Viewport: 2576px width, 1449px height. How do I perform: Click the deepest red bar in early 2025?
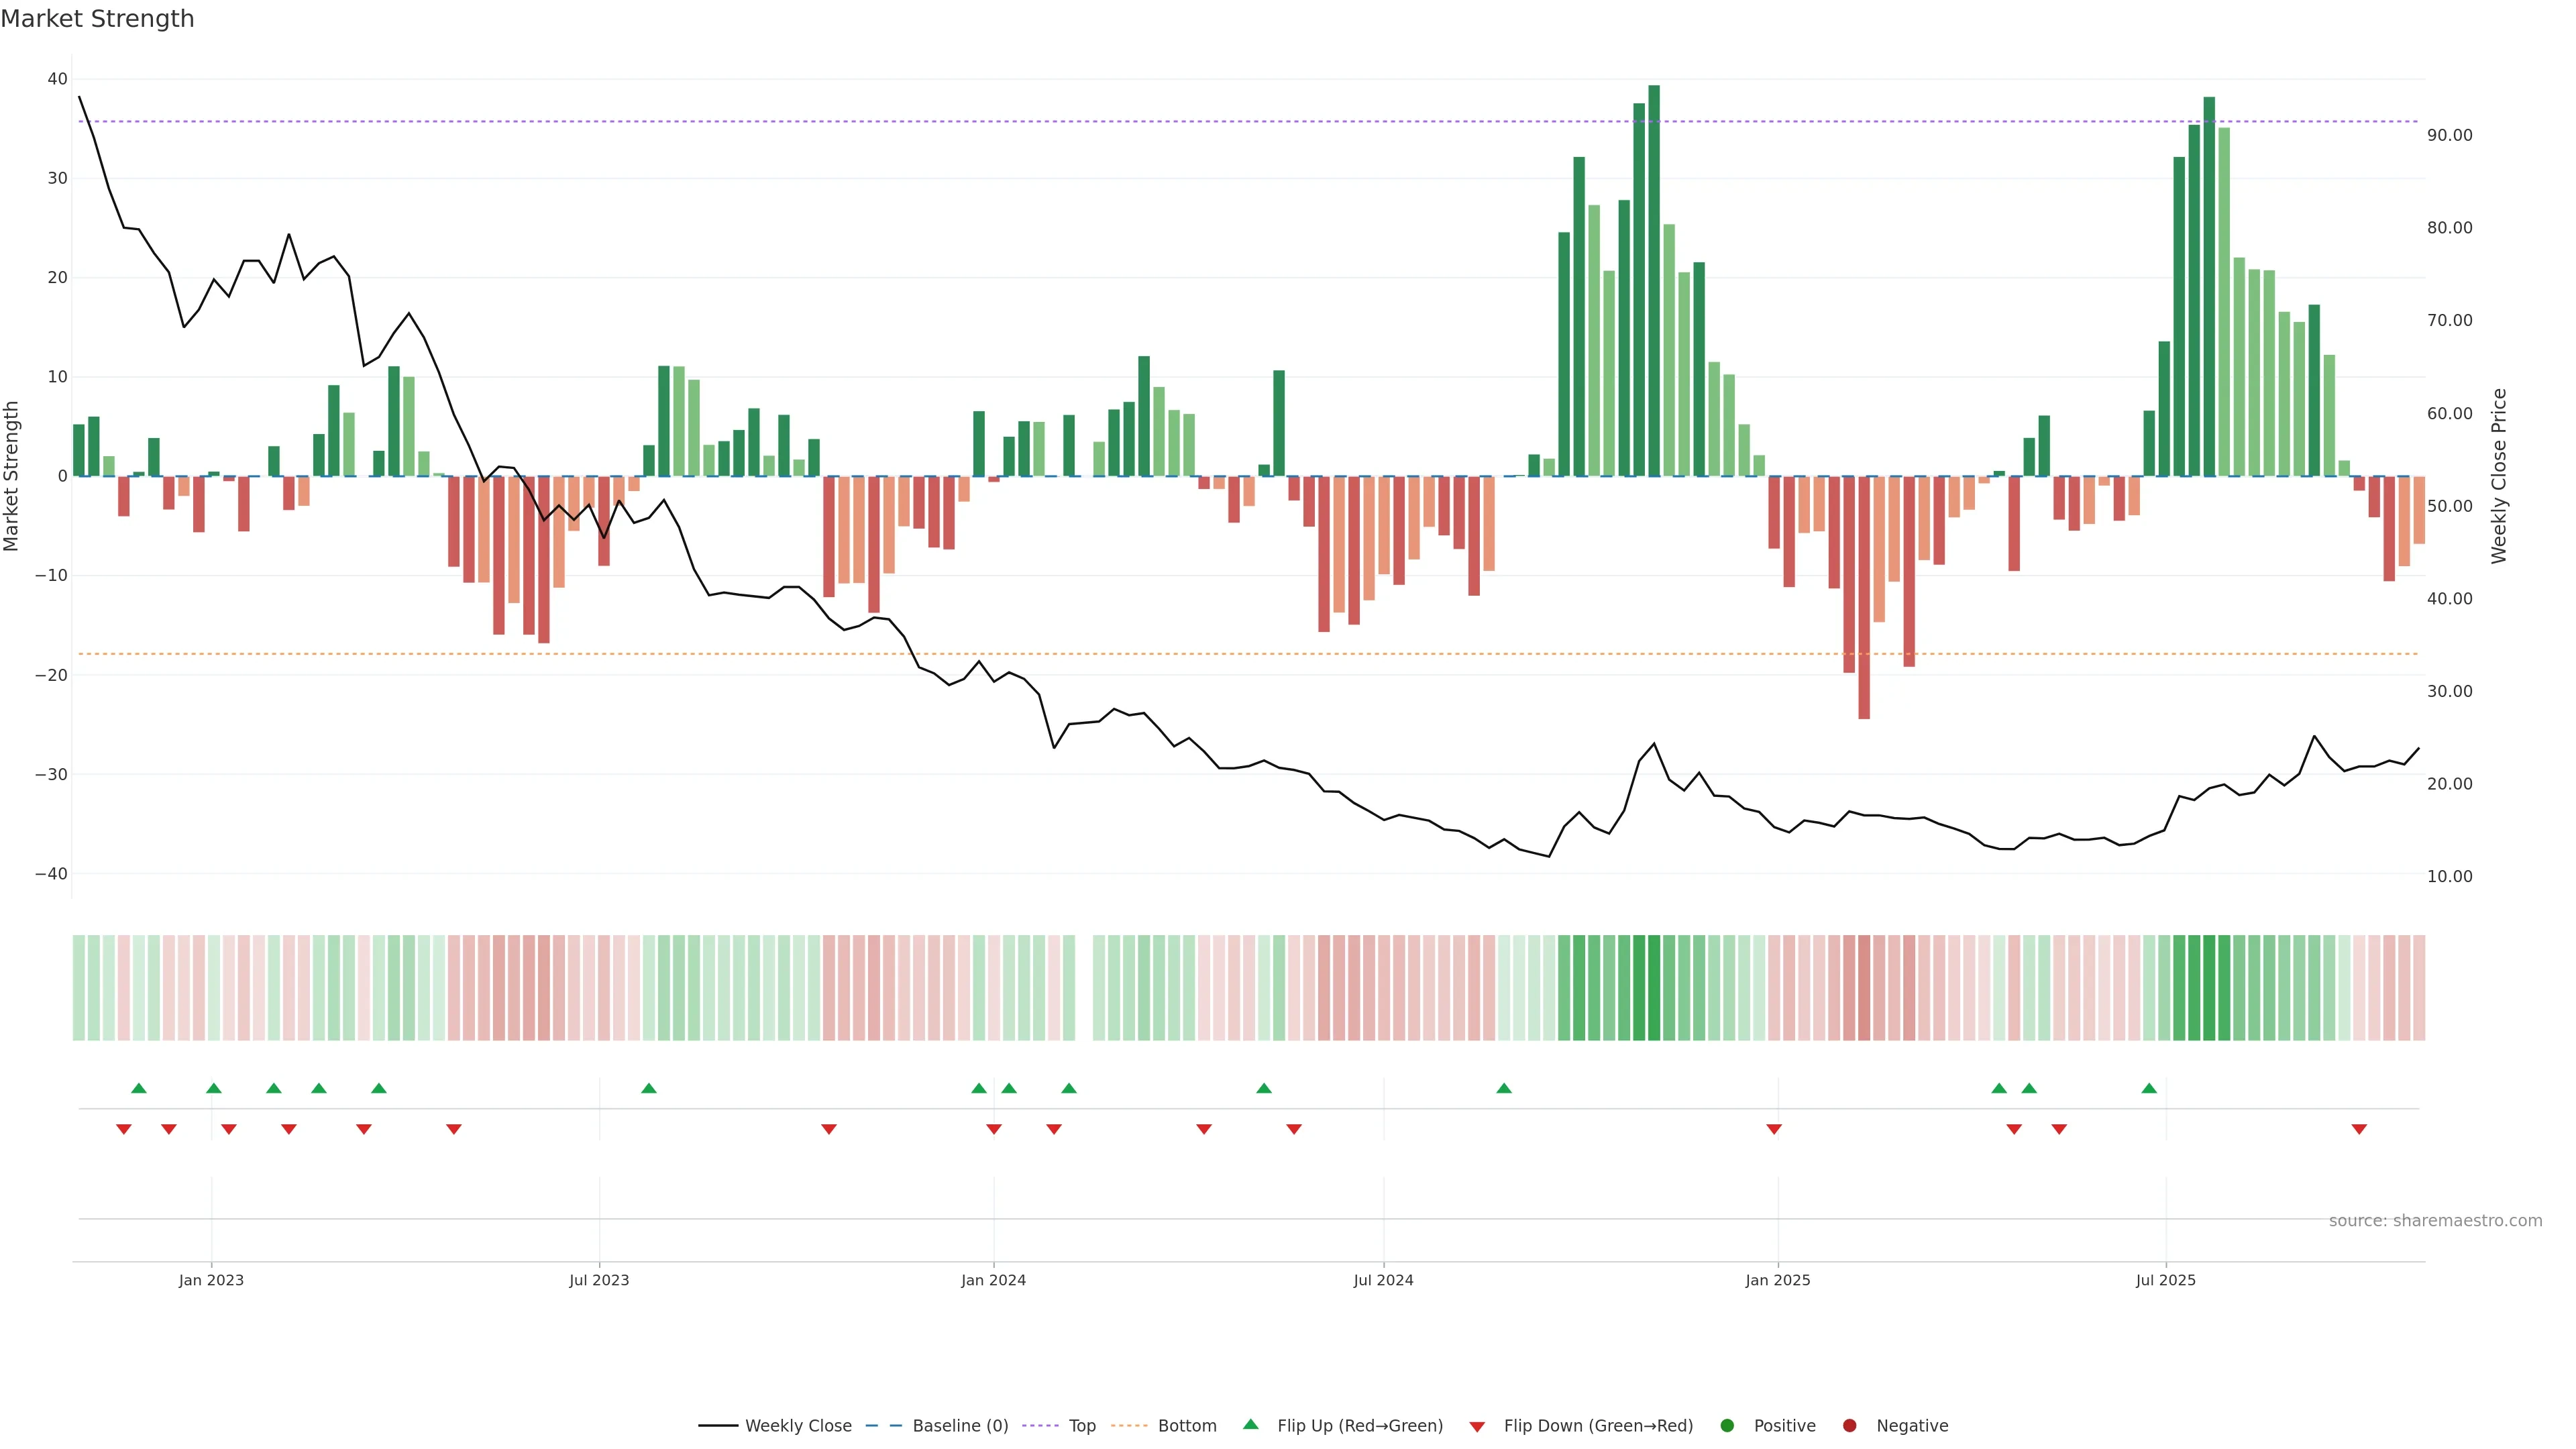tap(1864, 597)
